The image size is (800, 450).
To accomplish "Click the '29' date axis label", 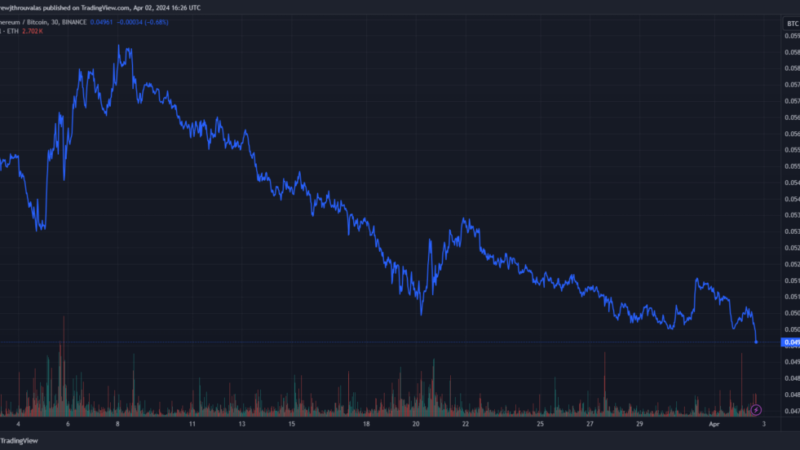I will (639, 424).
